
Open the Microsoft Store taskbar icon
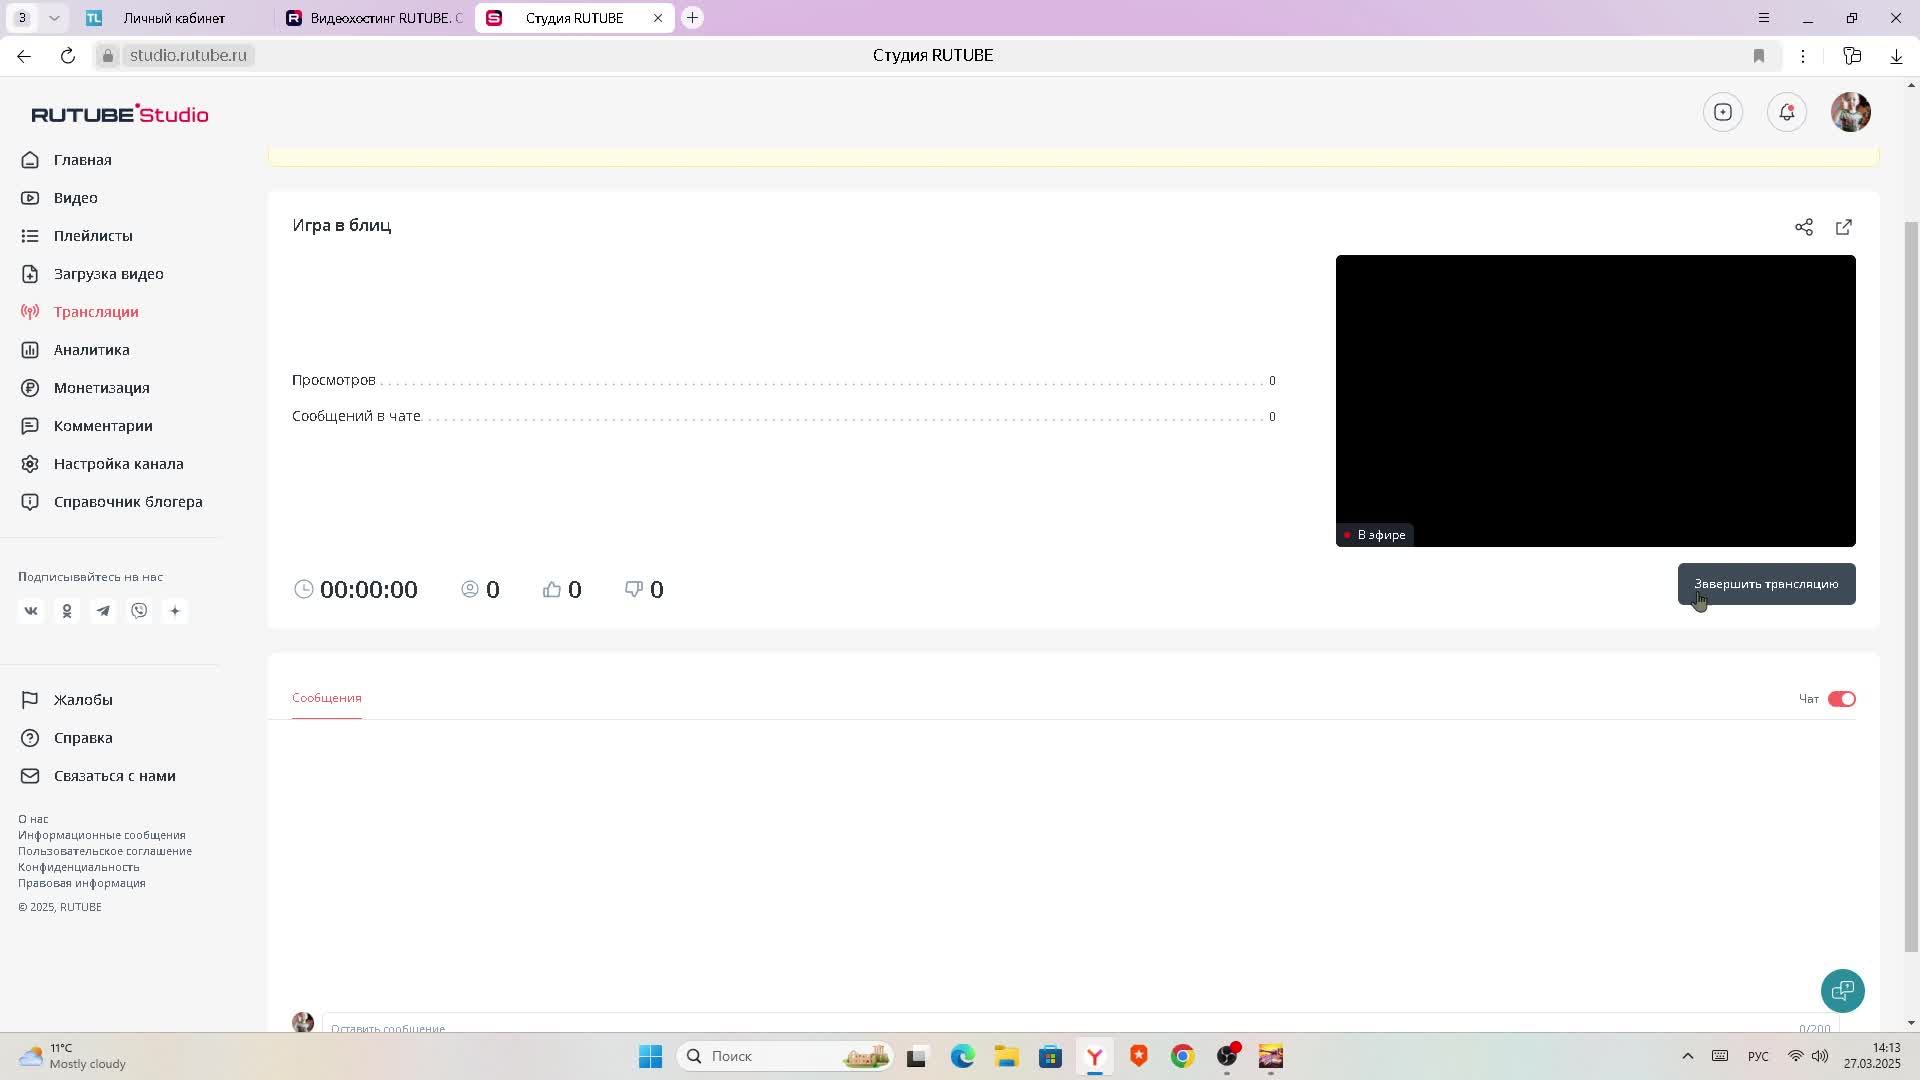pyautogui.click(x=1050, y=1057)
